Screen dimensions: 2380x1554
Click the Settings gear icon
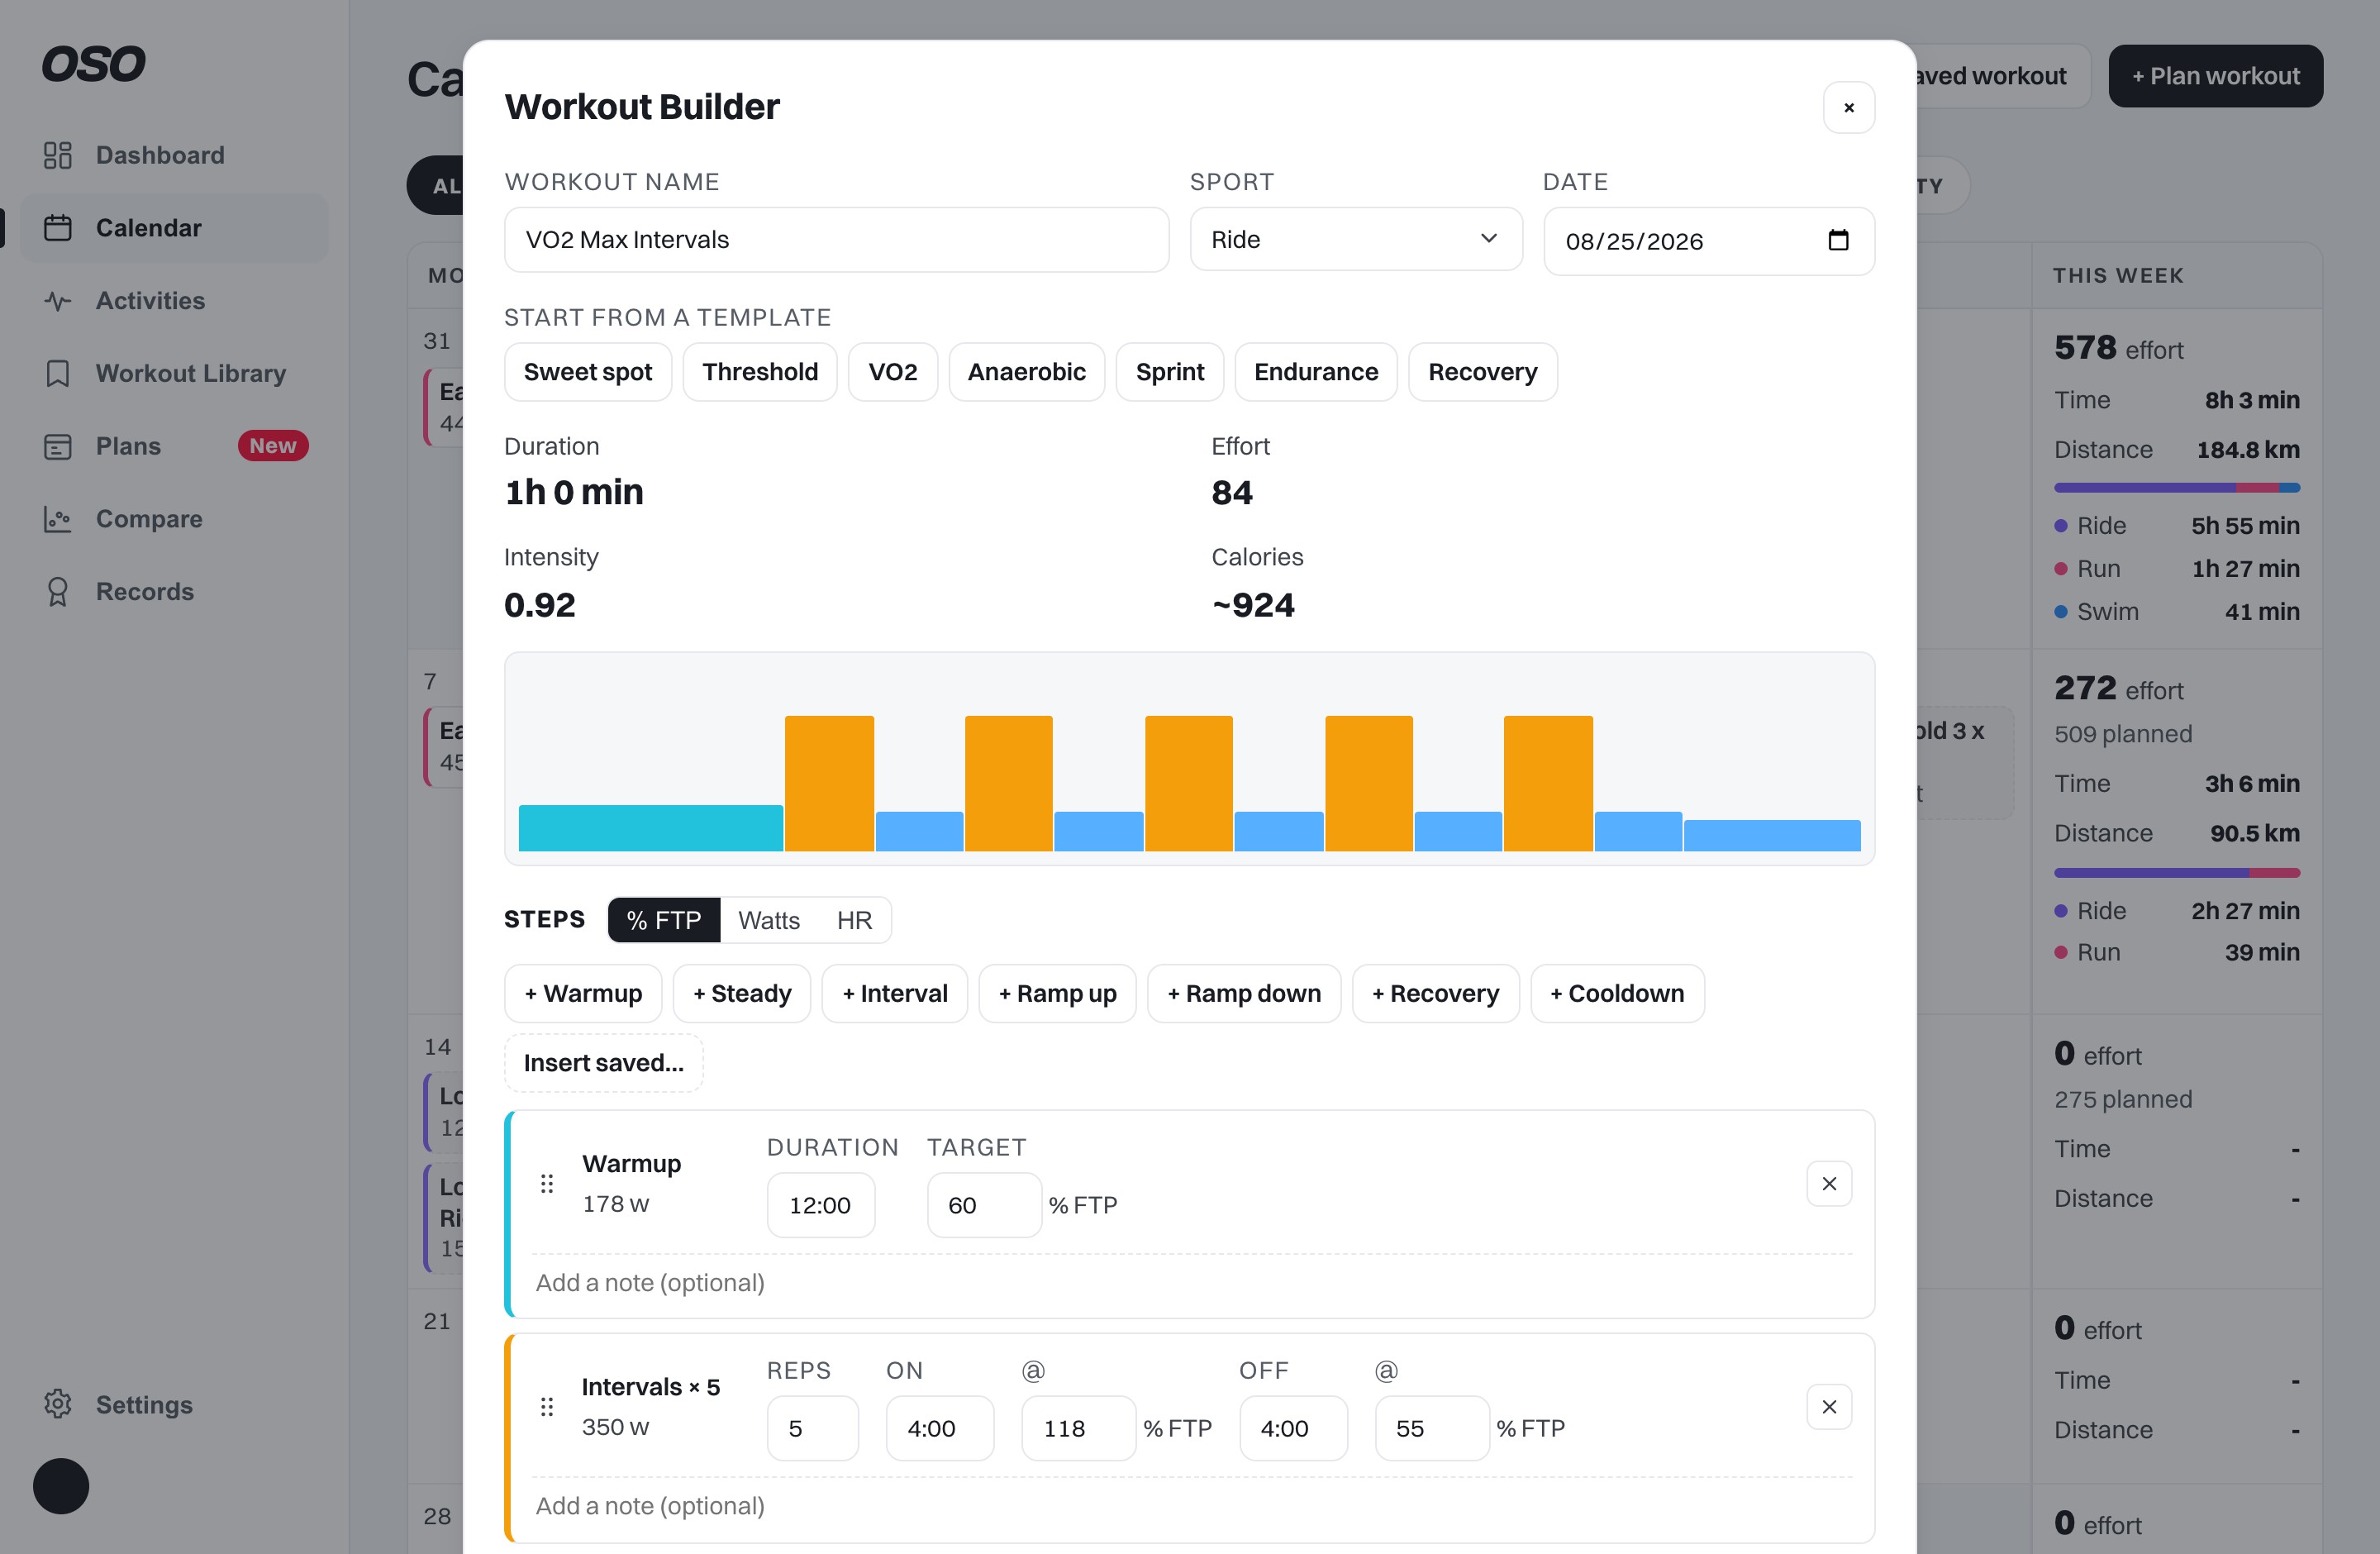58,1404
